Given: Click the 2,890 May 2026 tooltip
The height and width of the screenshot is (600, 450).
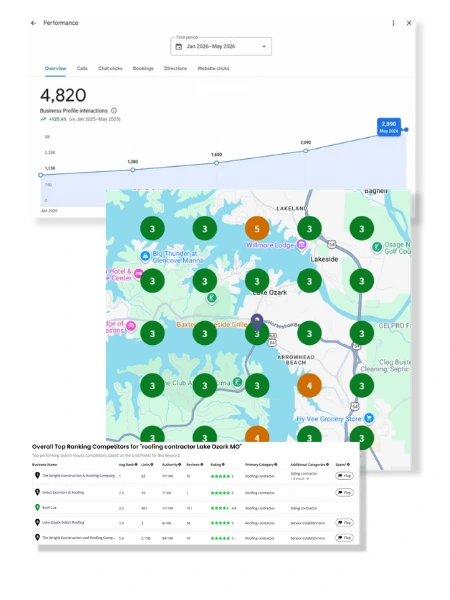Looking at the screenshot, I should (x=389, y=127).
